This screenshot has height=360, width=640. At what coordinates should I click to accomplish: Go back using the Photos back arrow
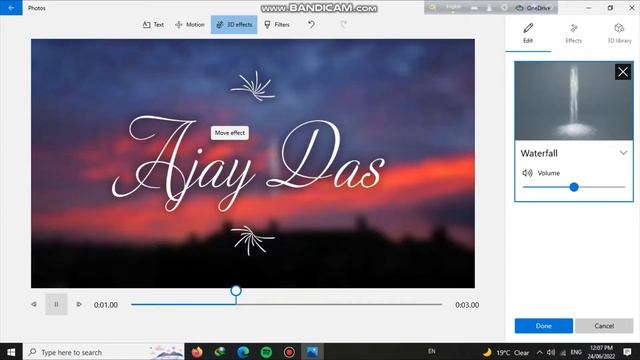point(11,7)
